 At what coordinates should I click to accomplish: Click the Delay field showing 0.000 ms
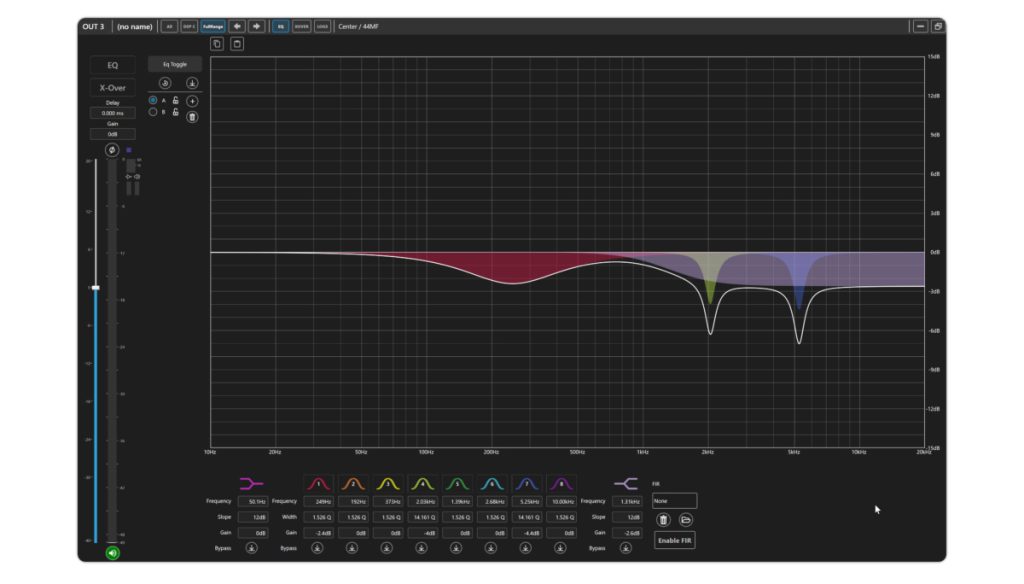pyautogui.click(x=112, y=113)
